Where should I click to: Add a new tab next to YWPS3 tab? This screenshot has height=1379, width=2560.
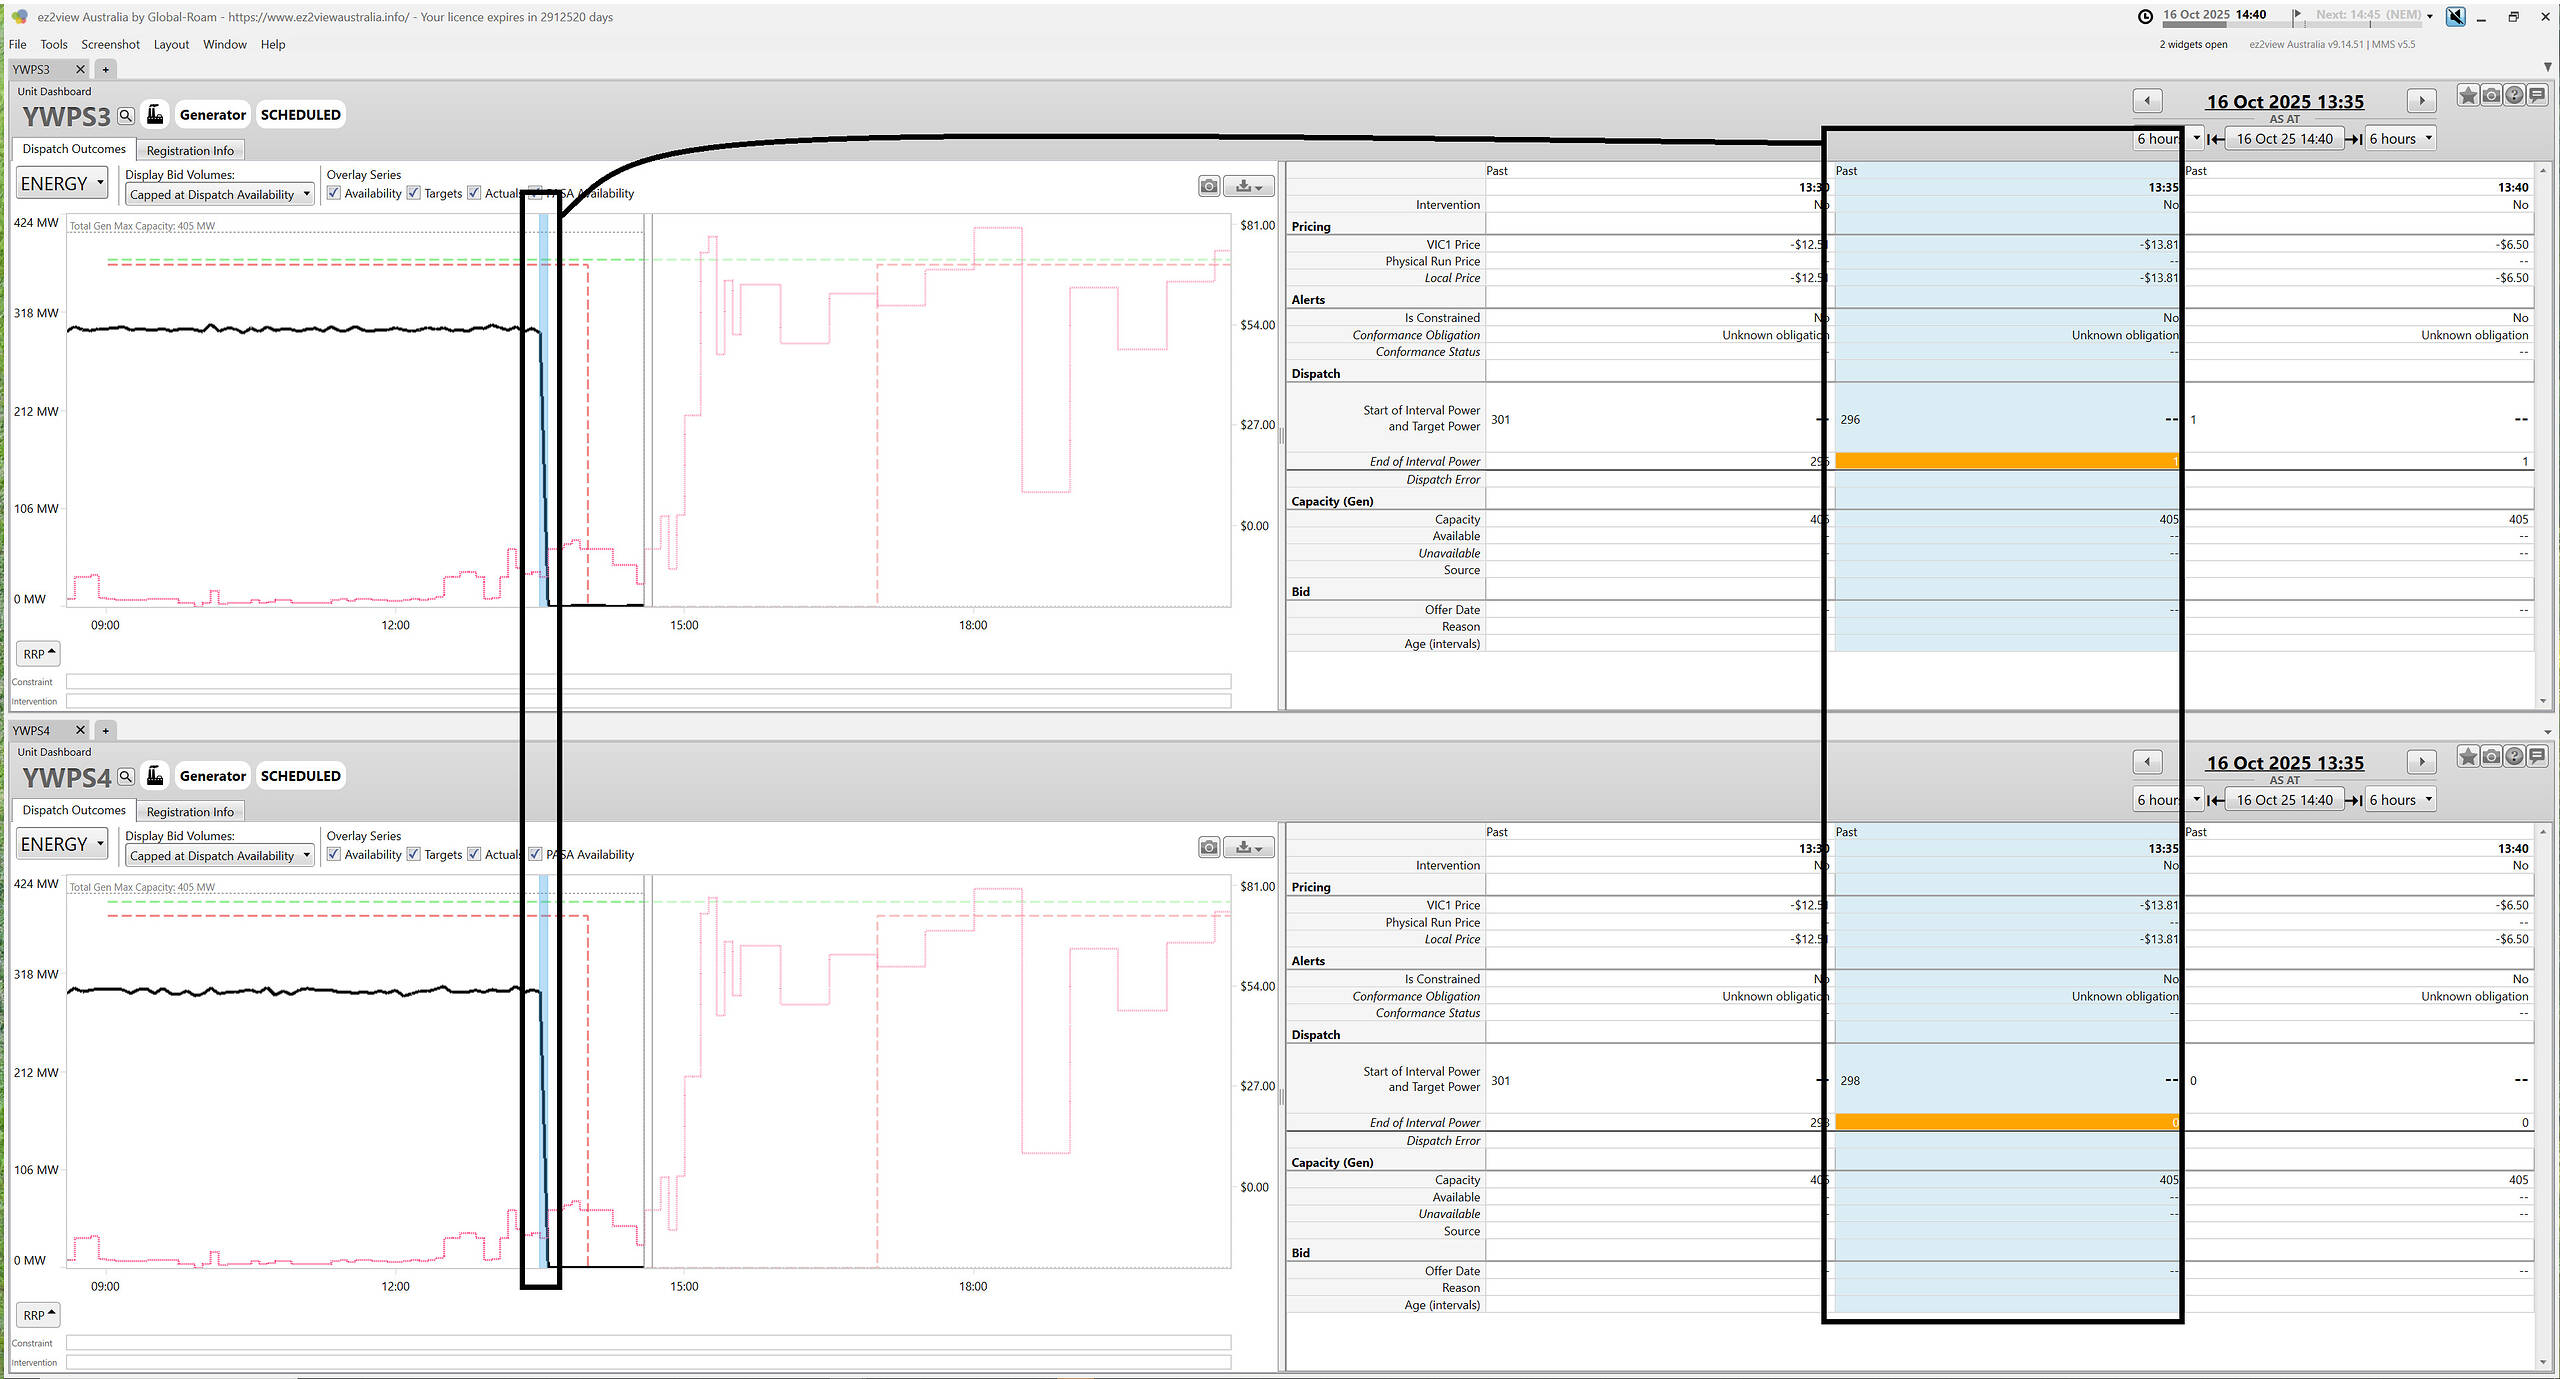(x=105, y=70)
